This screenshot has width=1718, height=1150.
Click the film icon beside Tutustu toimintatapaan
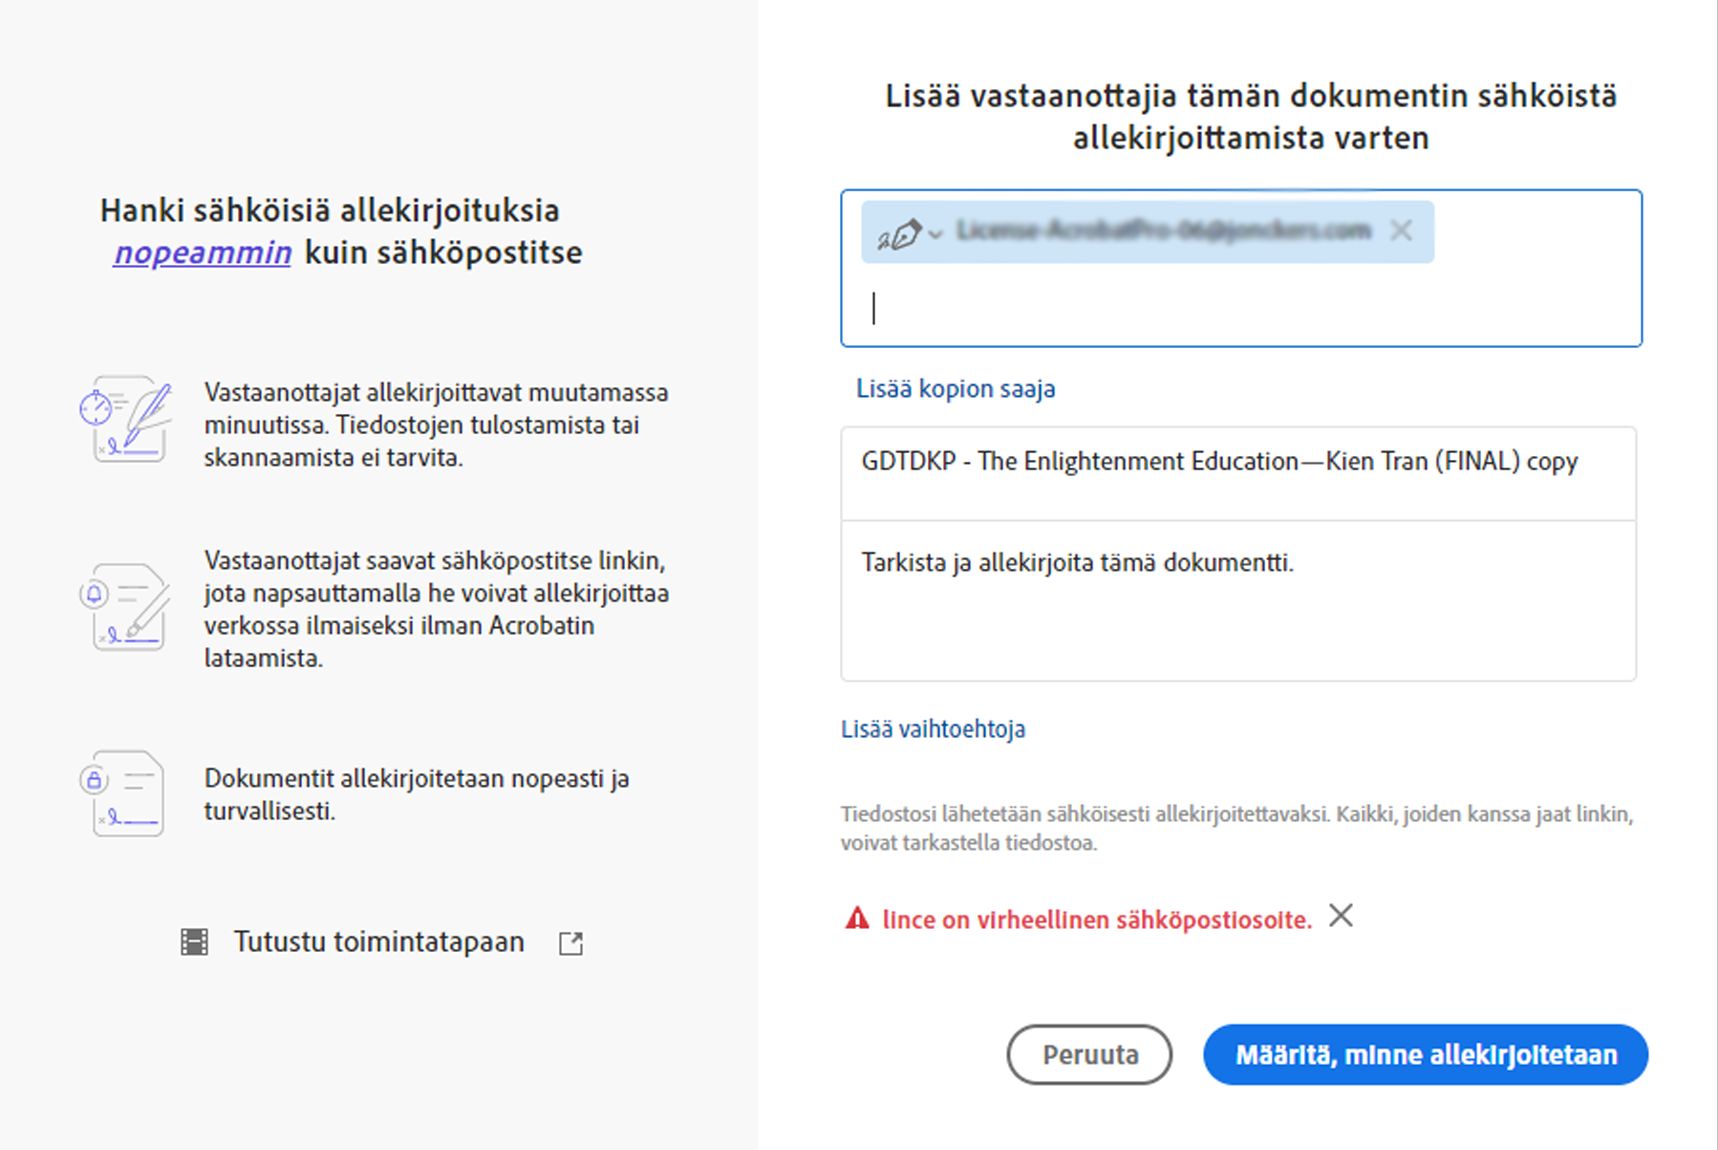coord(194,941)
